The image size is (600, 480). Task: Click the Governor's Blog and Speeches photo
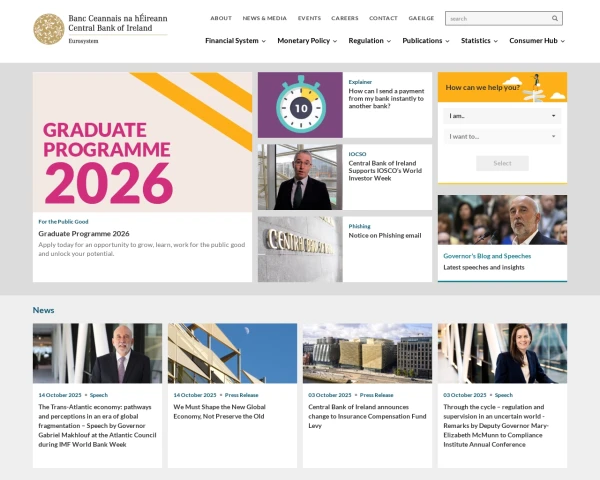point(502,219)
